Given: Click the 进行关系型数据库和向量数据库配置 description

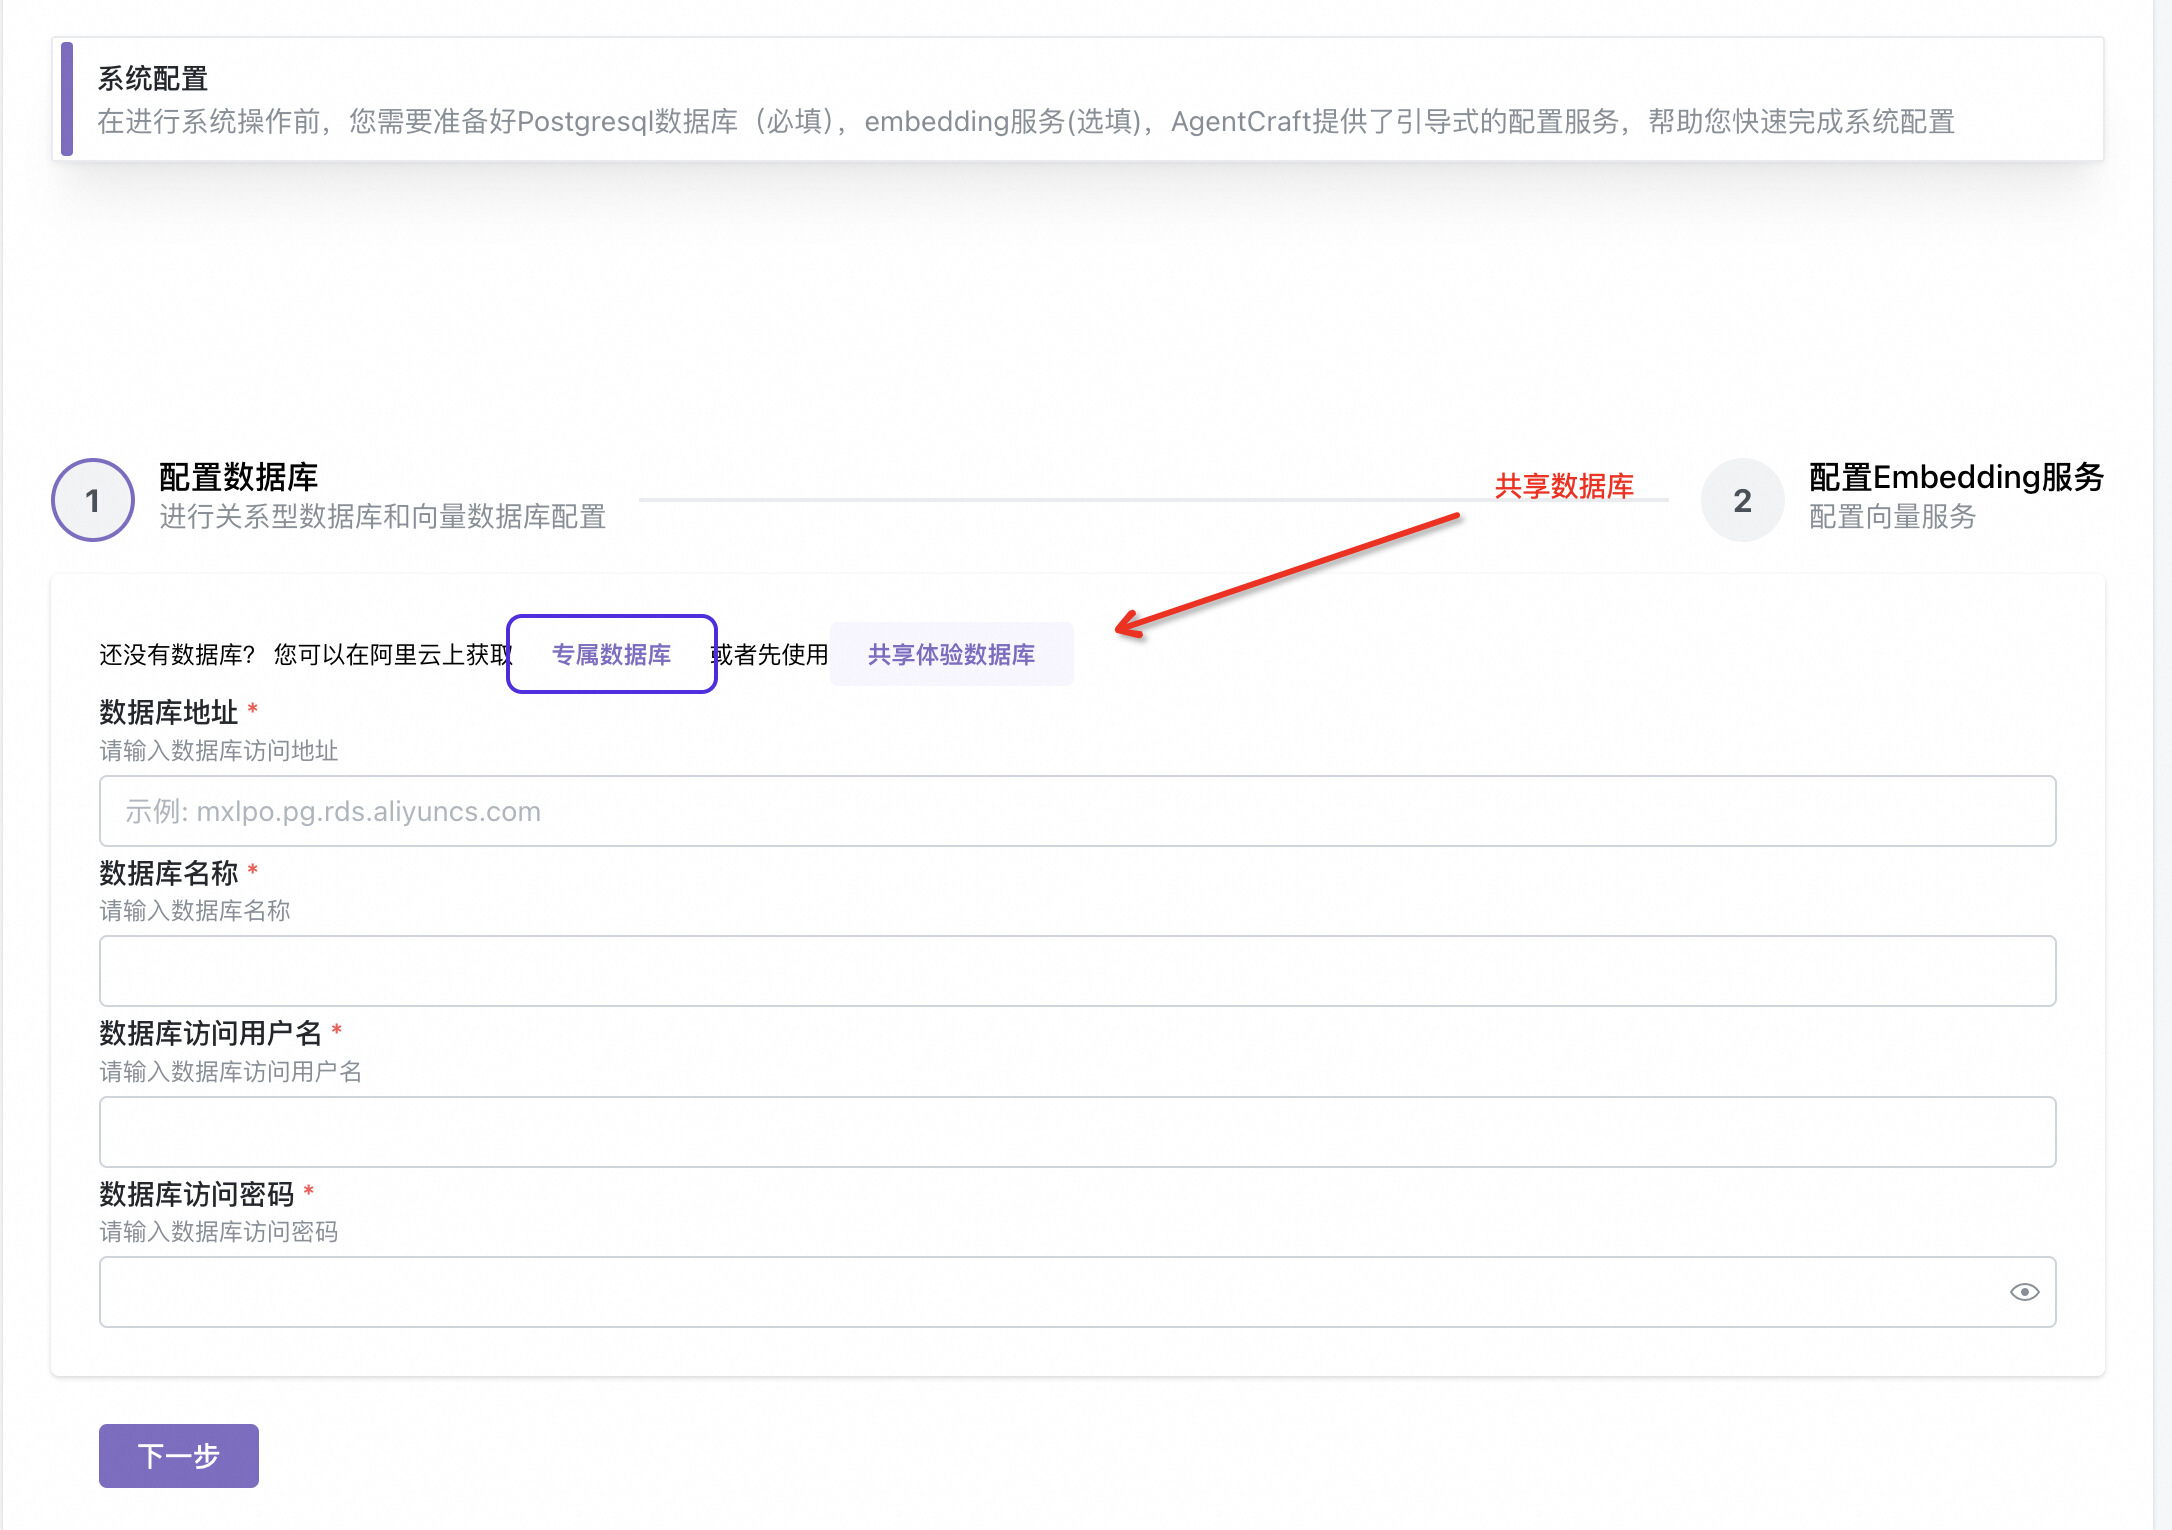Looking at the screenshot, I should 382,517.
